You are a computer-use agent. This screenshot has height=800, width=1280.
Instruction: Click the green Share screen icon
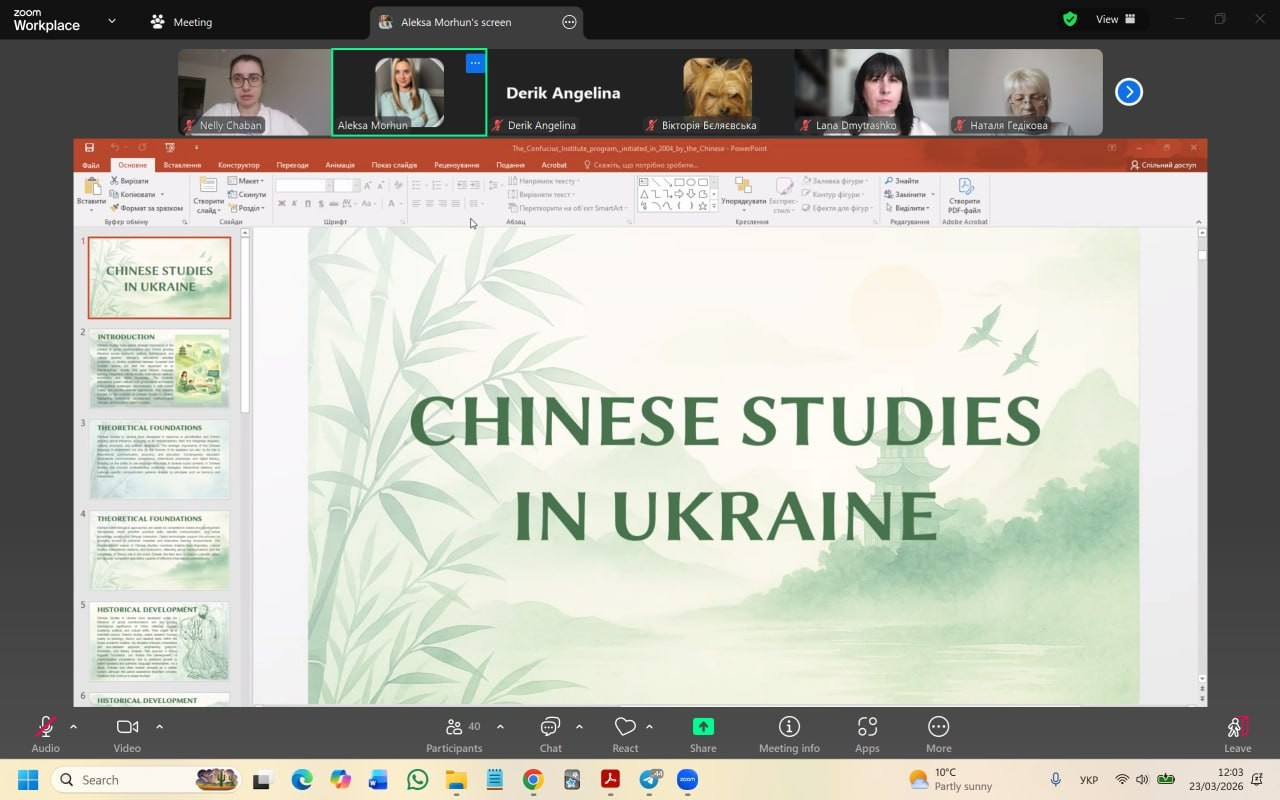point(703,727)
